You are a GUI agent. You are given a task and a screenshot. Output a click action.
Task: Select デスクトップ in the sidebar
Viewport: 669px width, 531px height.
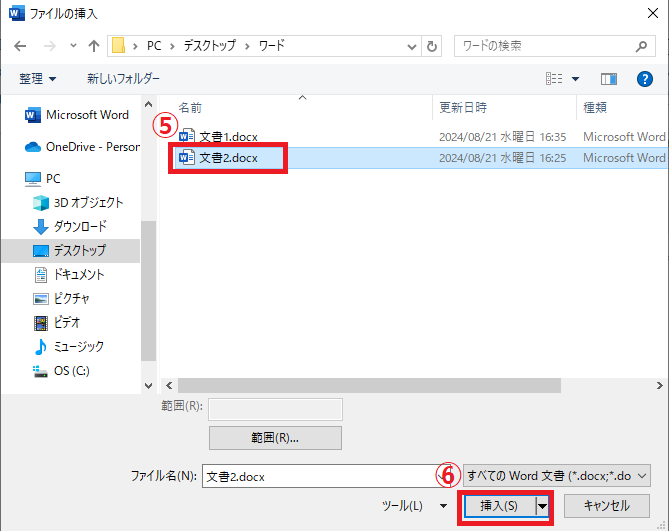coord(70,250)
